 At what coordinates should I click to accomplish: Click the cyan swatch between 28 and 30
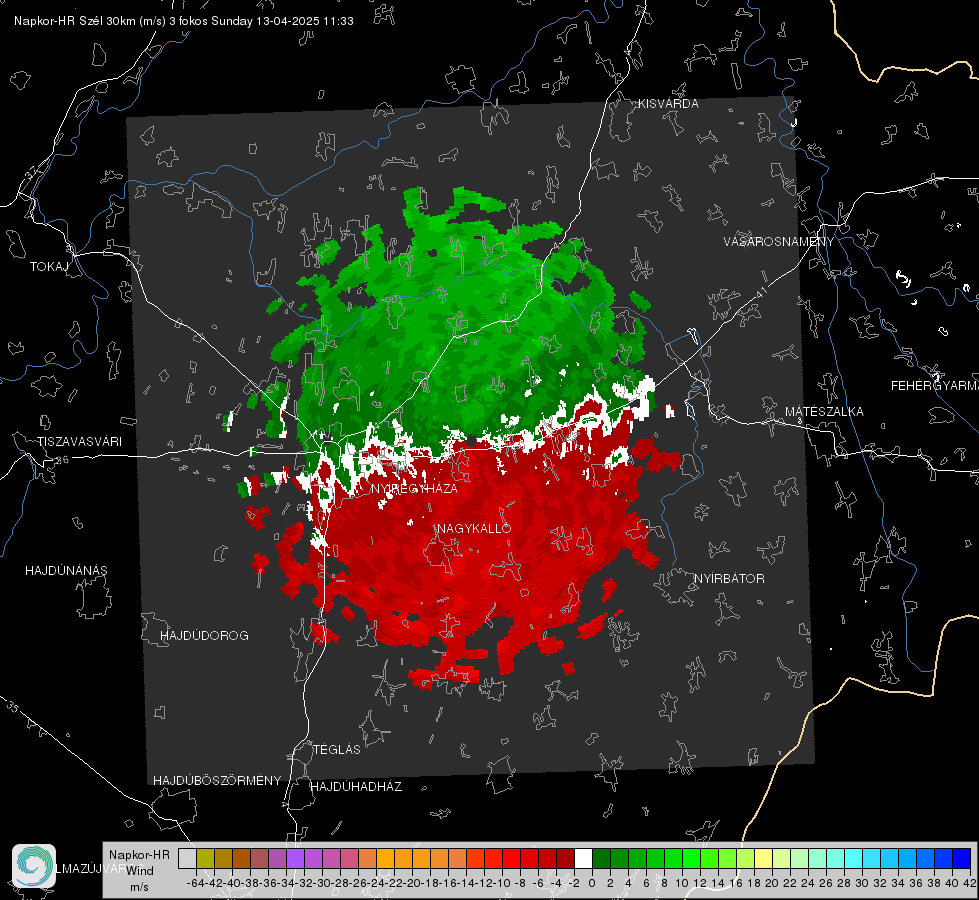point(854,858)
